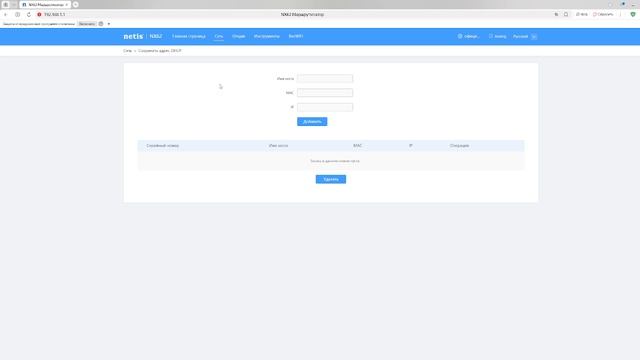Open the info bar's small dropdown arrow
Viewport: 640px width, 360px height.
point(109,24)
